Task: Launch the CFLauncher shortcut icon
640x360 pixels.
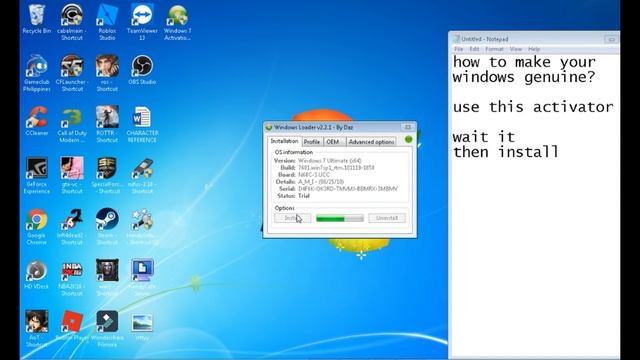Action: point(72,67)
